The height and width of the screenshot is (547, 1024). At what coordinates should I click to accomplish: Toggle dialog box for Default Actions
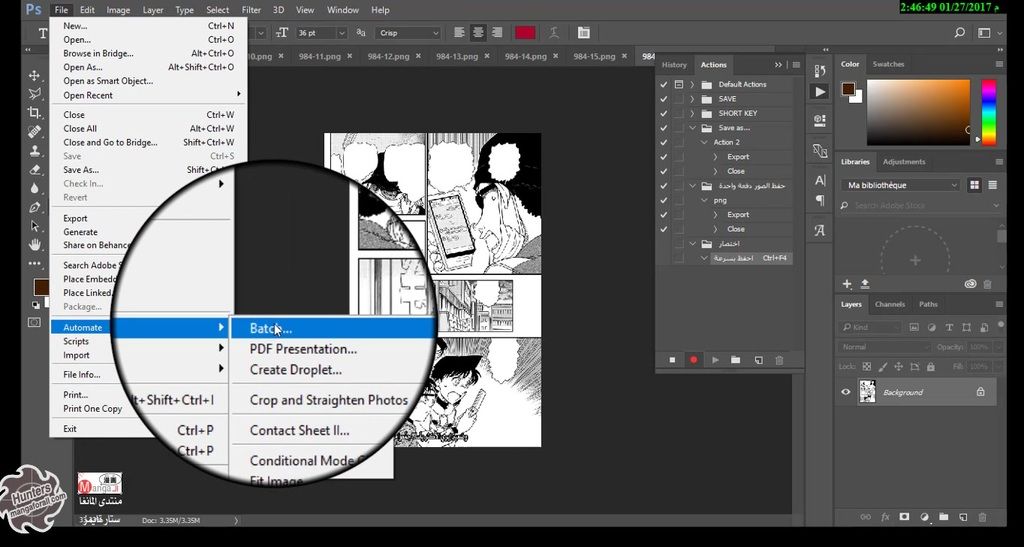pos(679,84)
